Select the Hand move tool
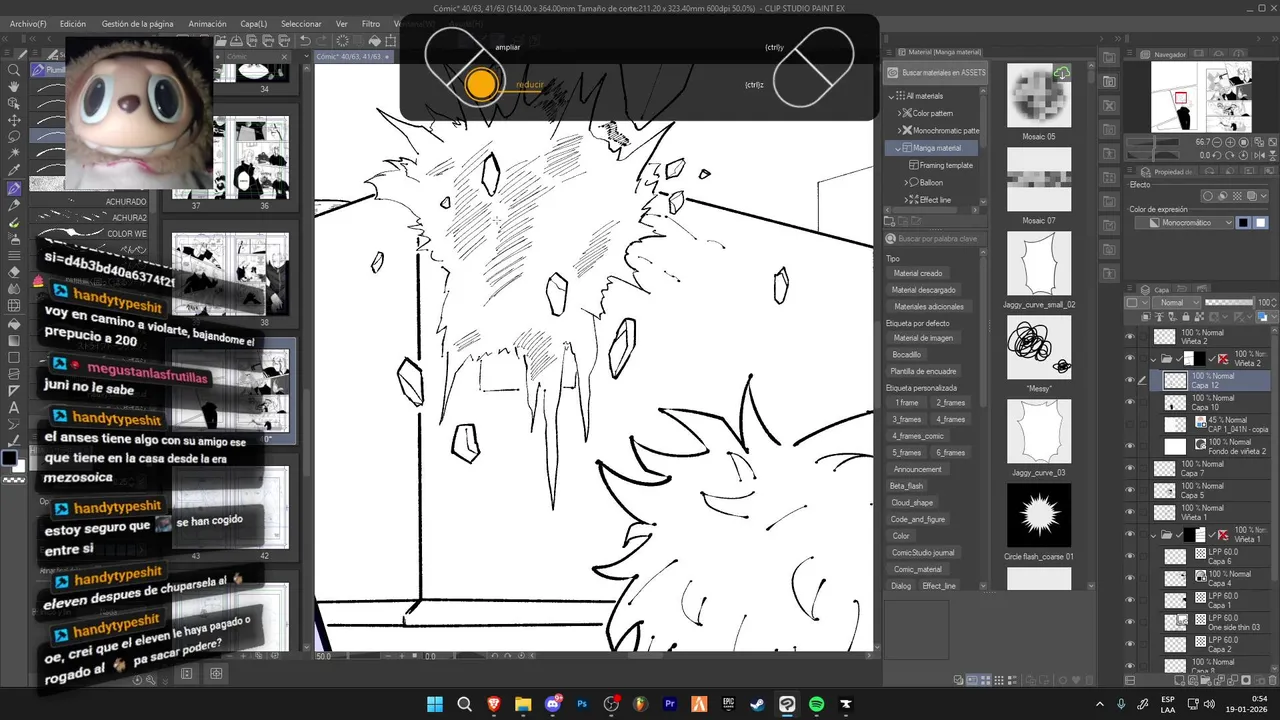Image resolution: width=1280 pixels, height=720 pixels. [x=14, y=87]
